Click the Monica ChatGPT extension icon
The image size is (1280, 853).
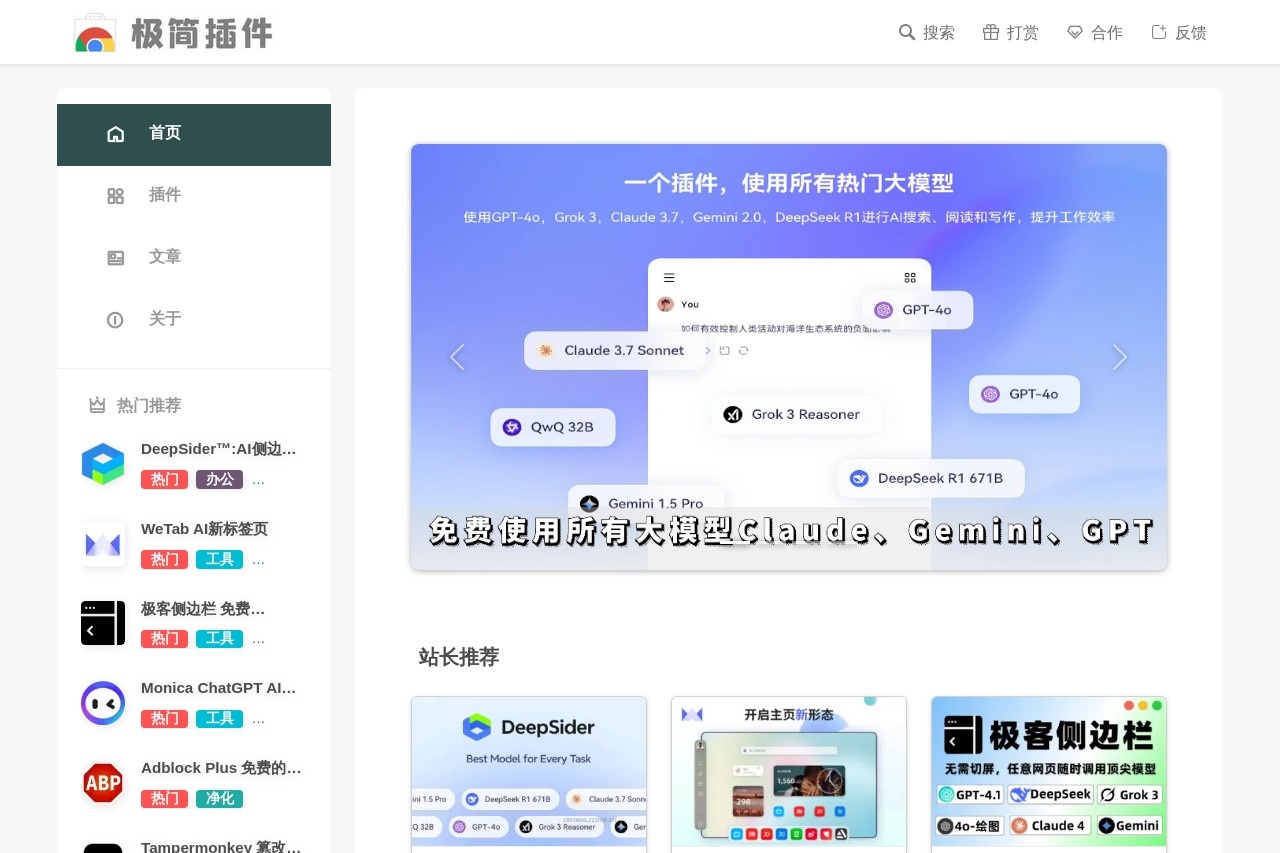[103, 703]
